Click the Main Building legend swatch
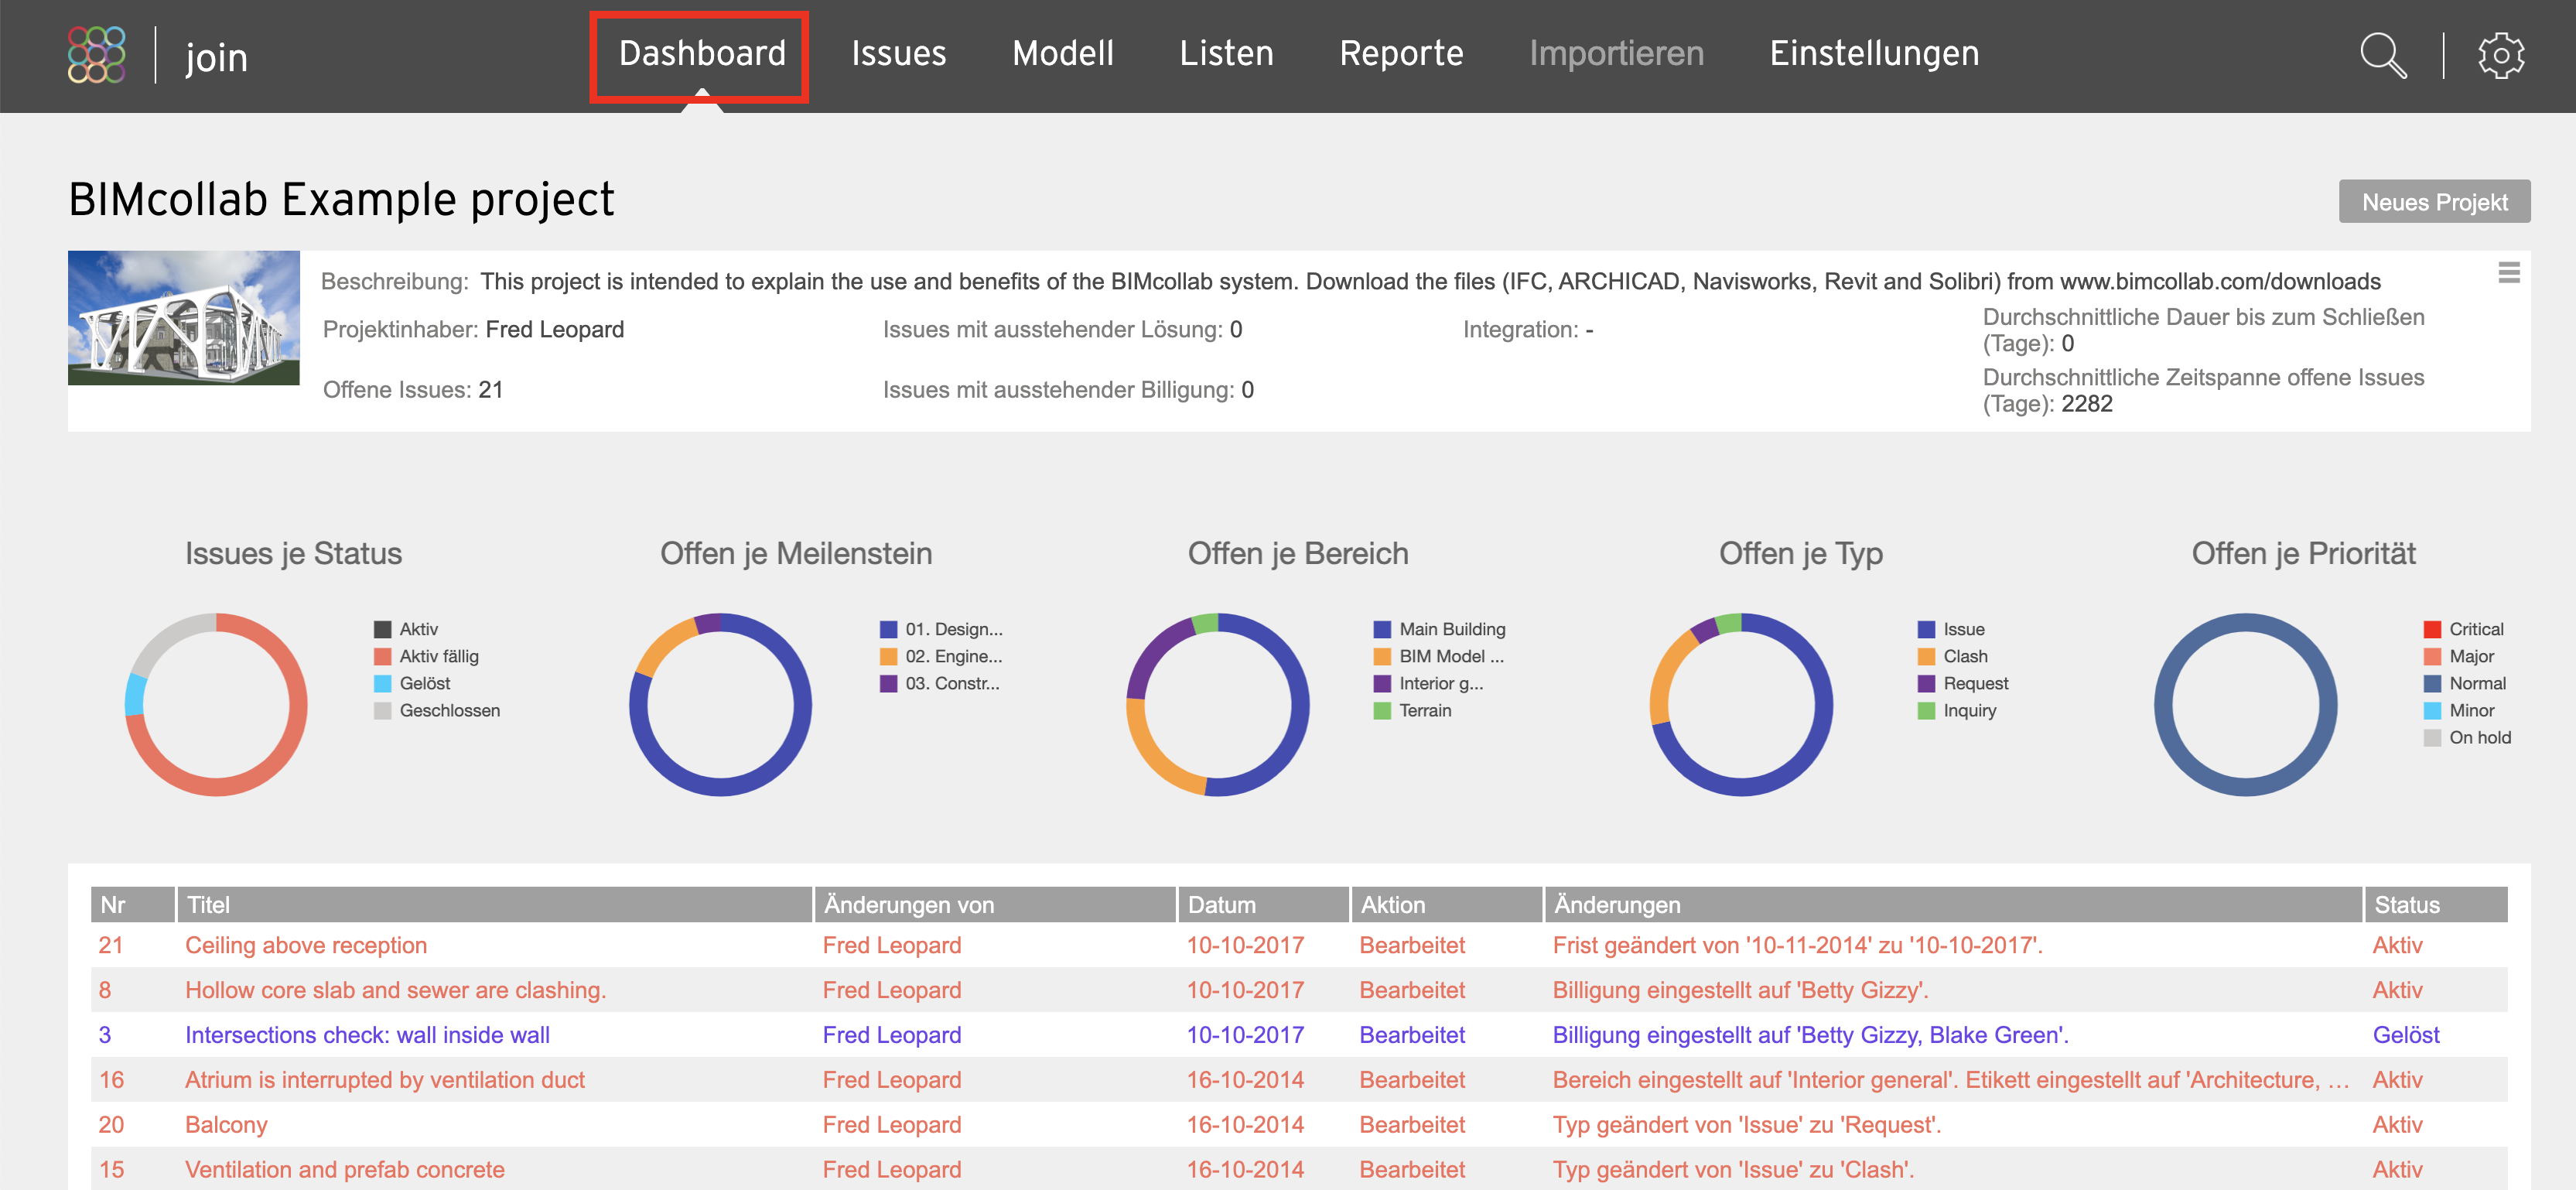The image size is (2576, 1190). pos(1382,629)
